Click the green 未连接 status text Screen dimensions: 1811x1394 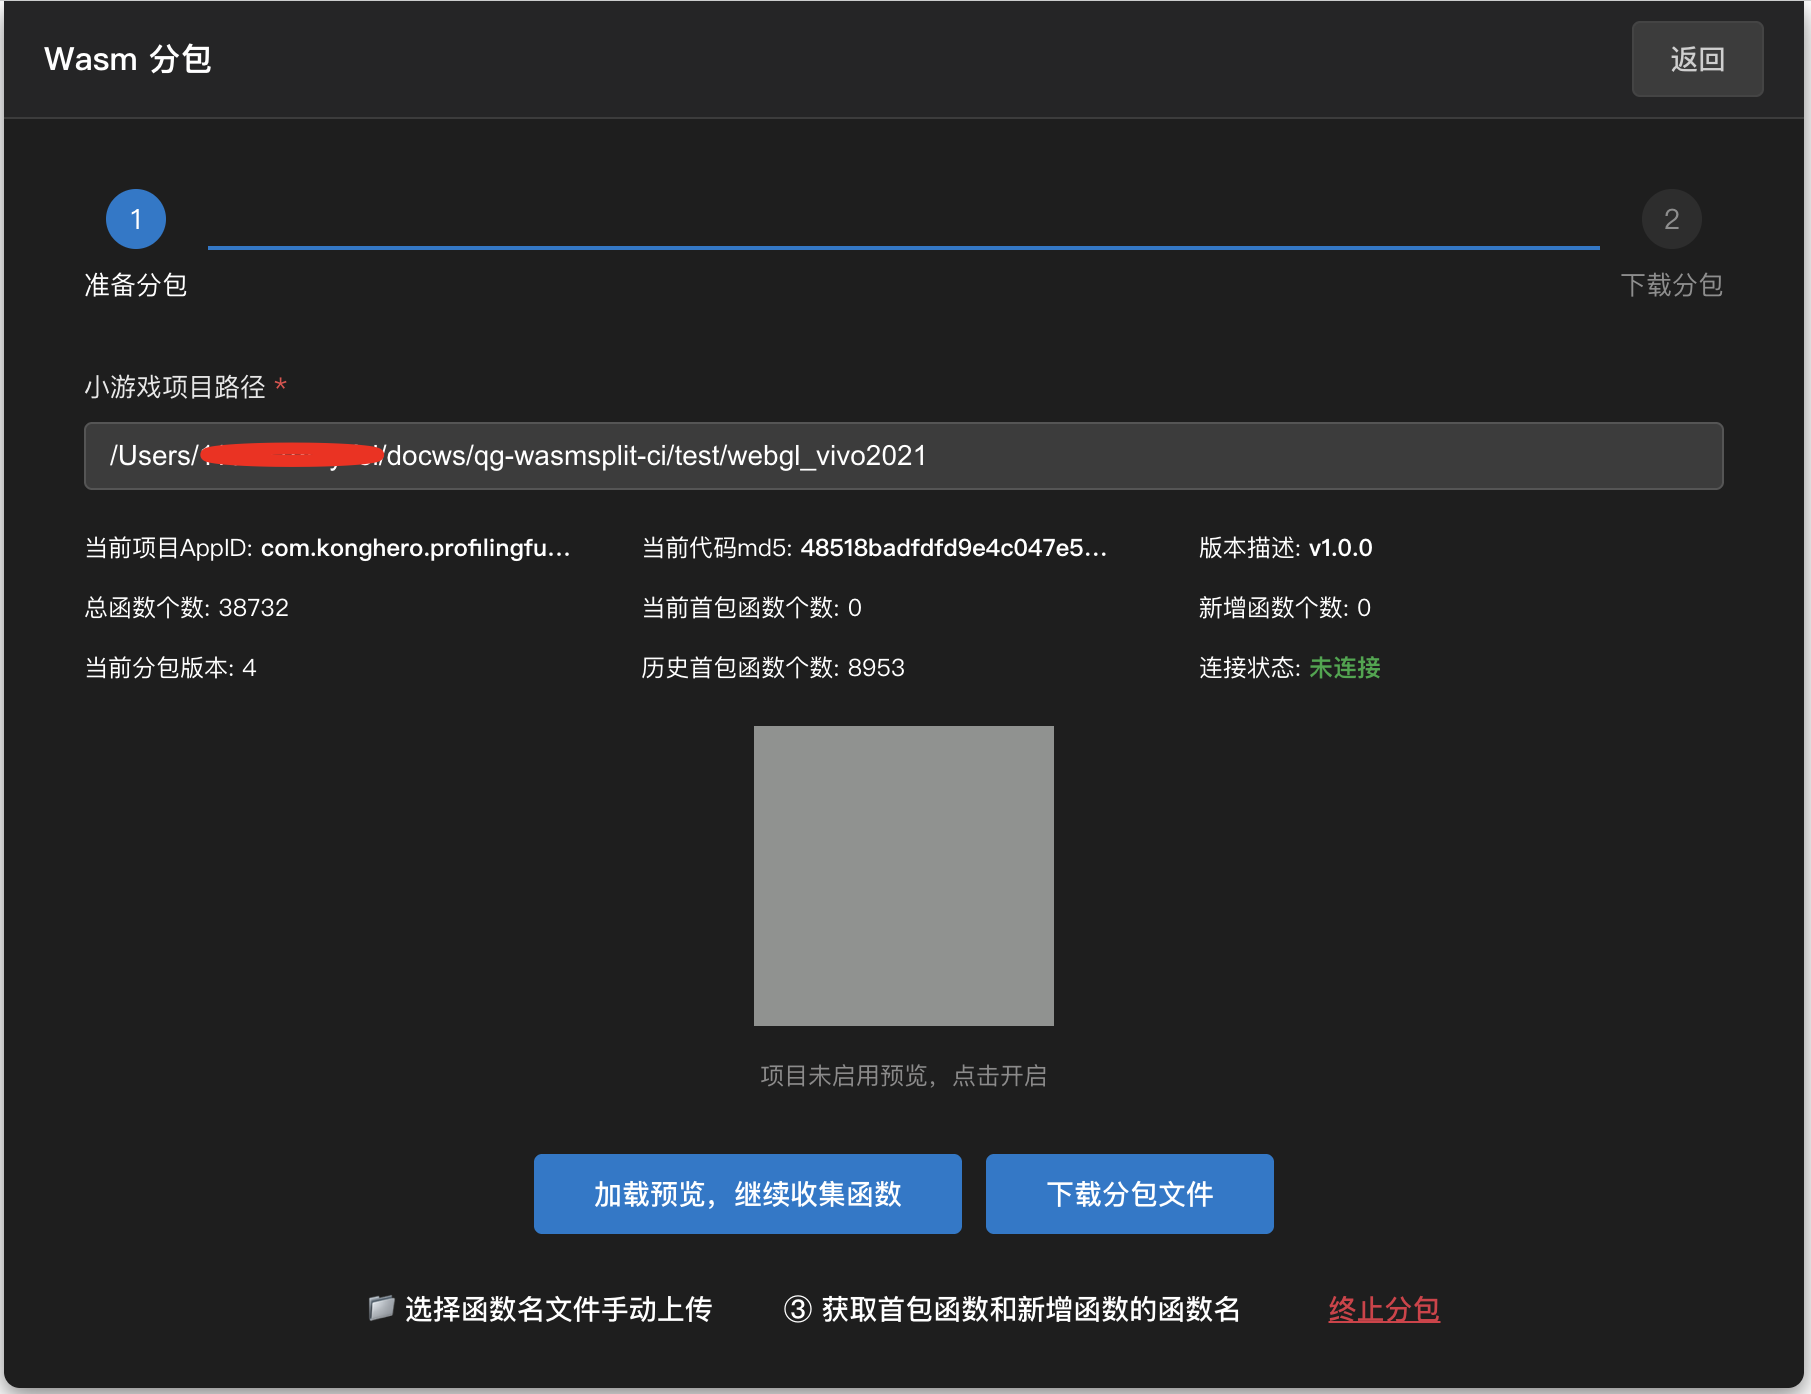click(1344, 668)
